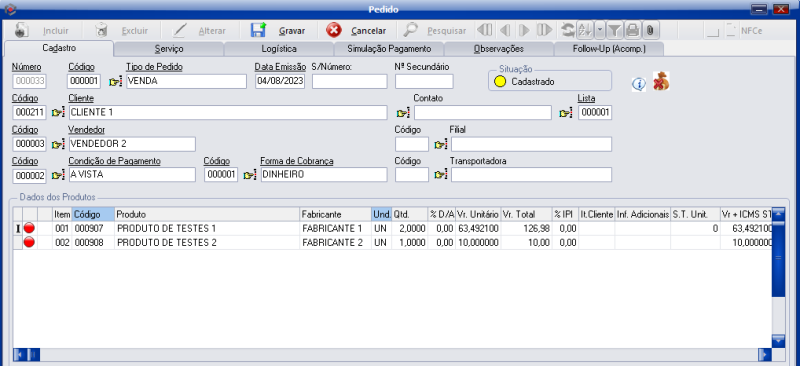Click the A-Z sort icon

point(585,31)
